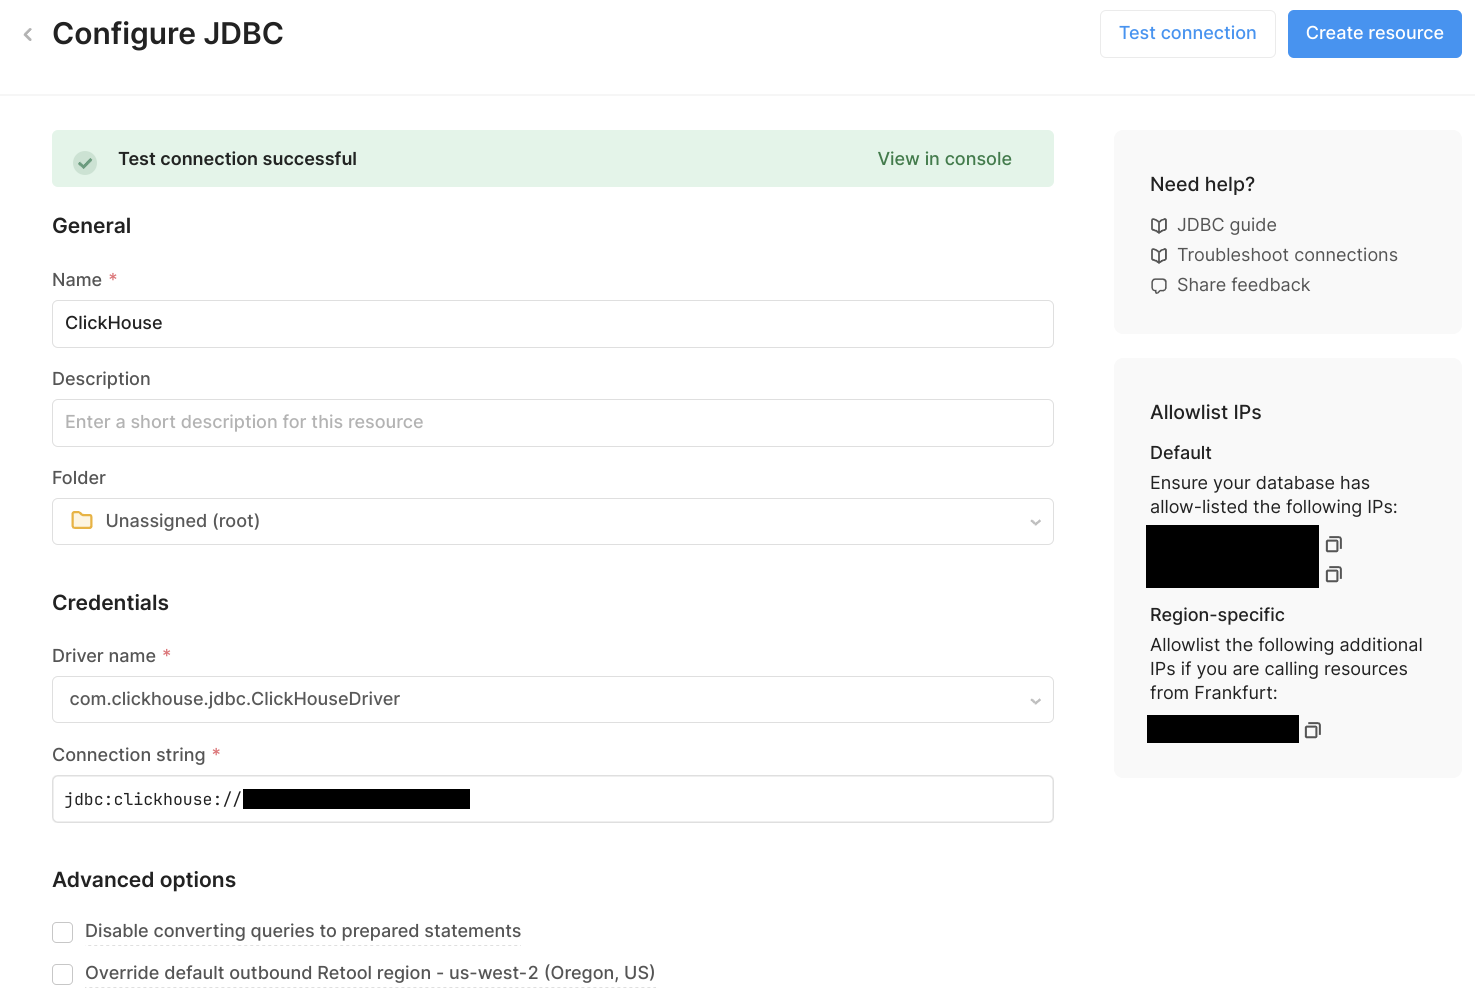Copy the first default allowlist IP
Screen dimensions: 1475x1008
pos(1333,544)
